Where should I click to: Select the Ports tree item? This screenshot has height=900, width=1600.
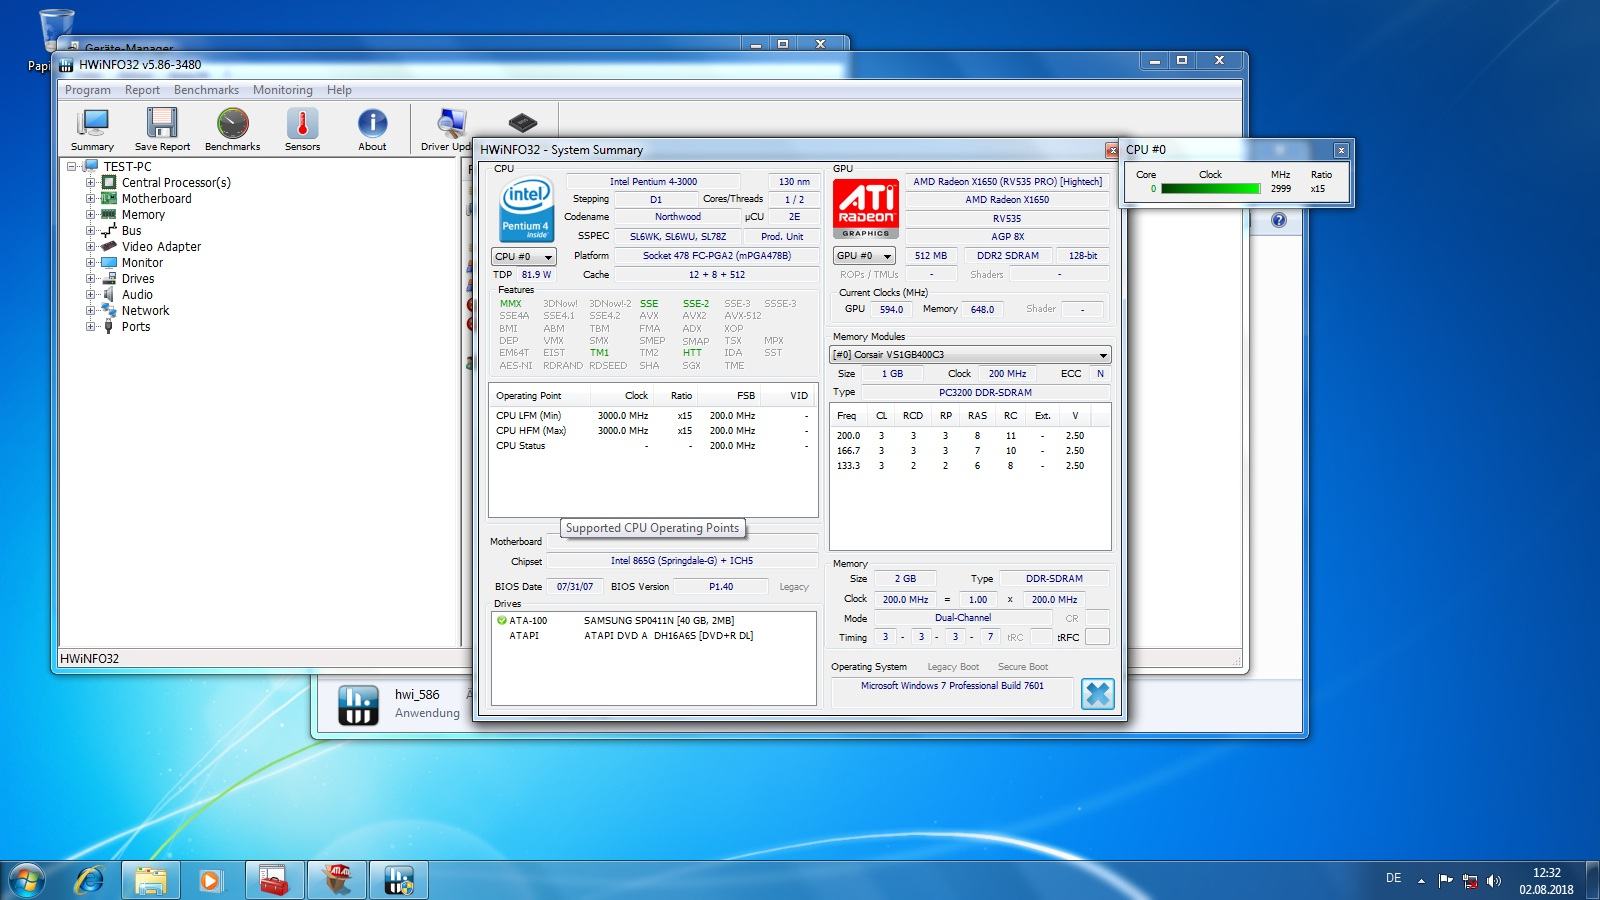point(136,327)
